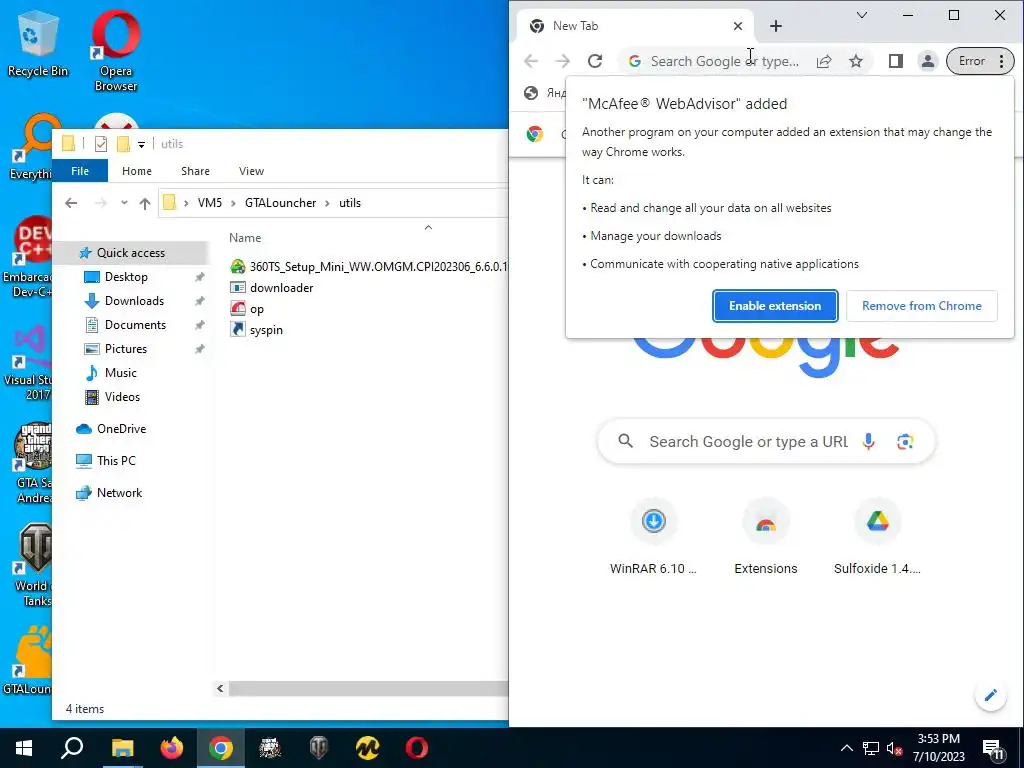Viewport: 1024px width, 768px height.
Task: Click VM5 in breadcrumb path
Action: 210,203
